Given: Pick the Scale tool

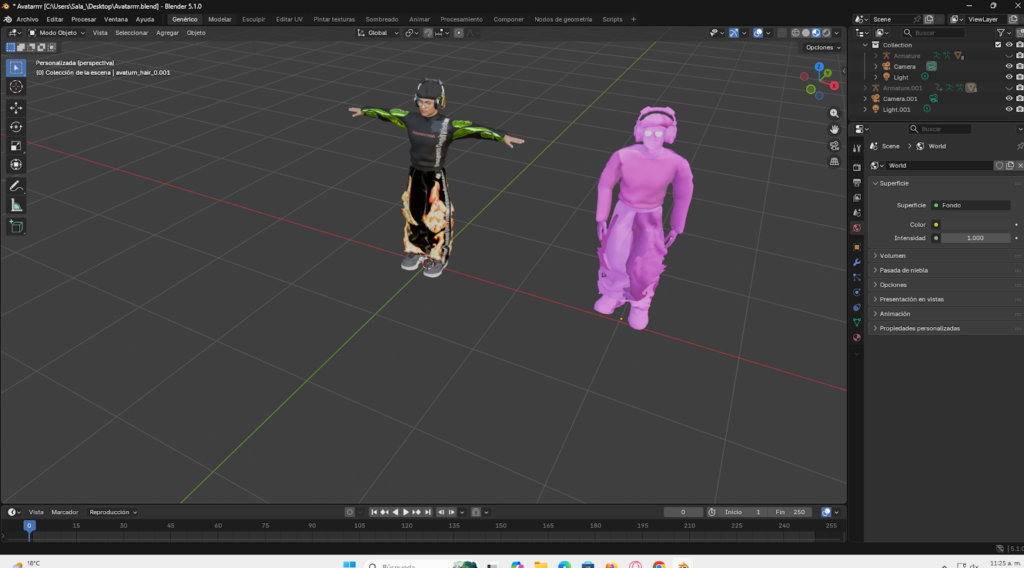Looking at the screenshot, I should 16,146.
